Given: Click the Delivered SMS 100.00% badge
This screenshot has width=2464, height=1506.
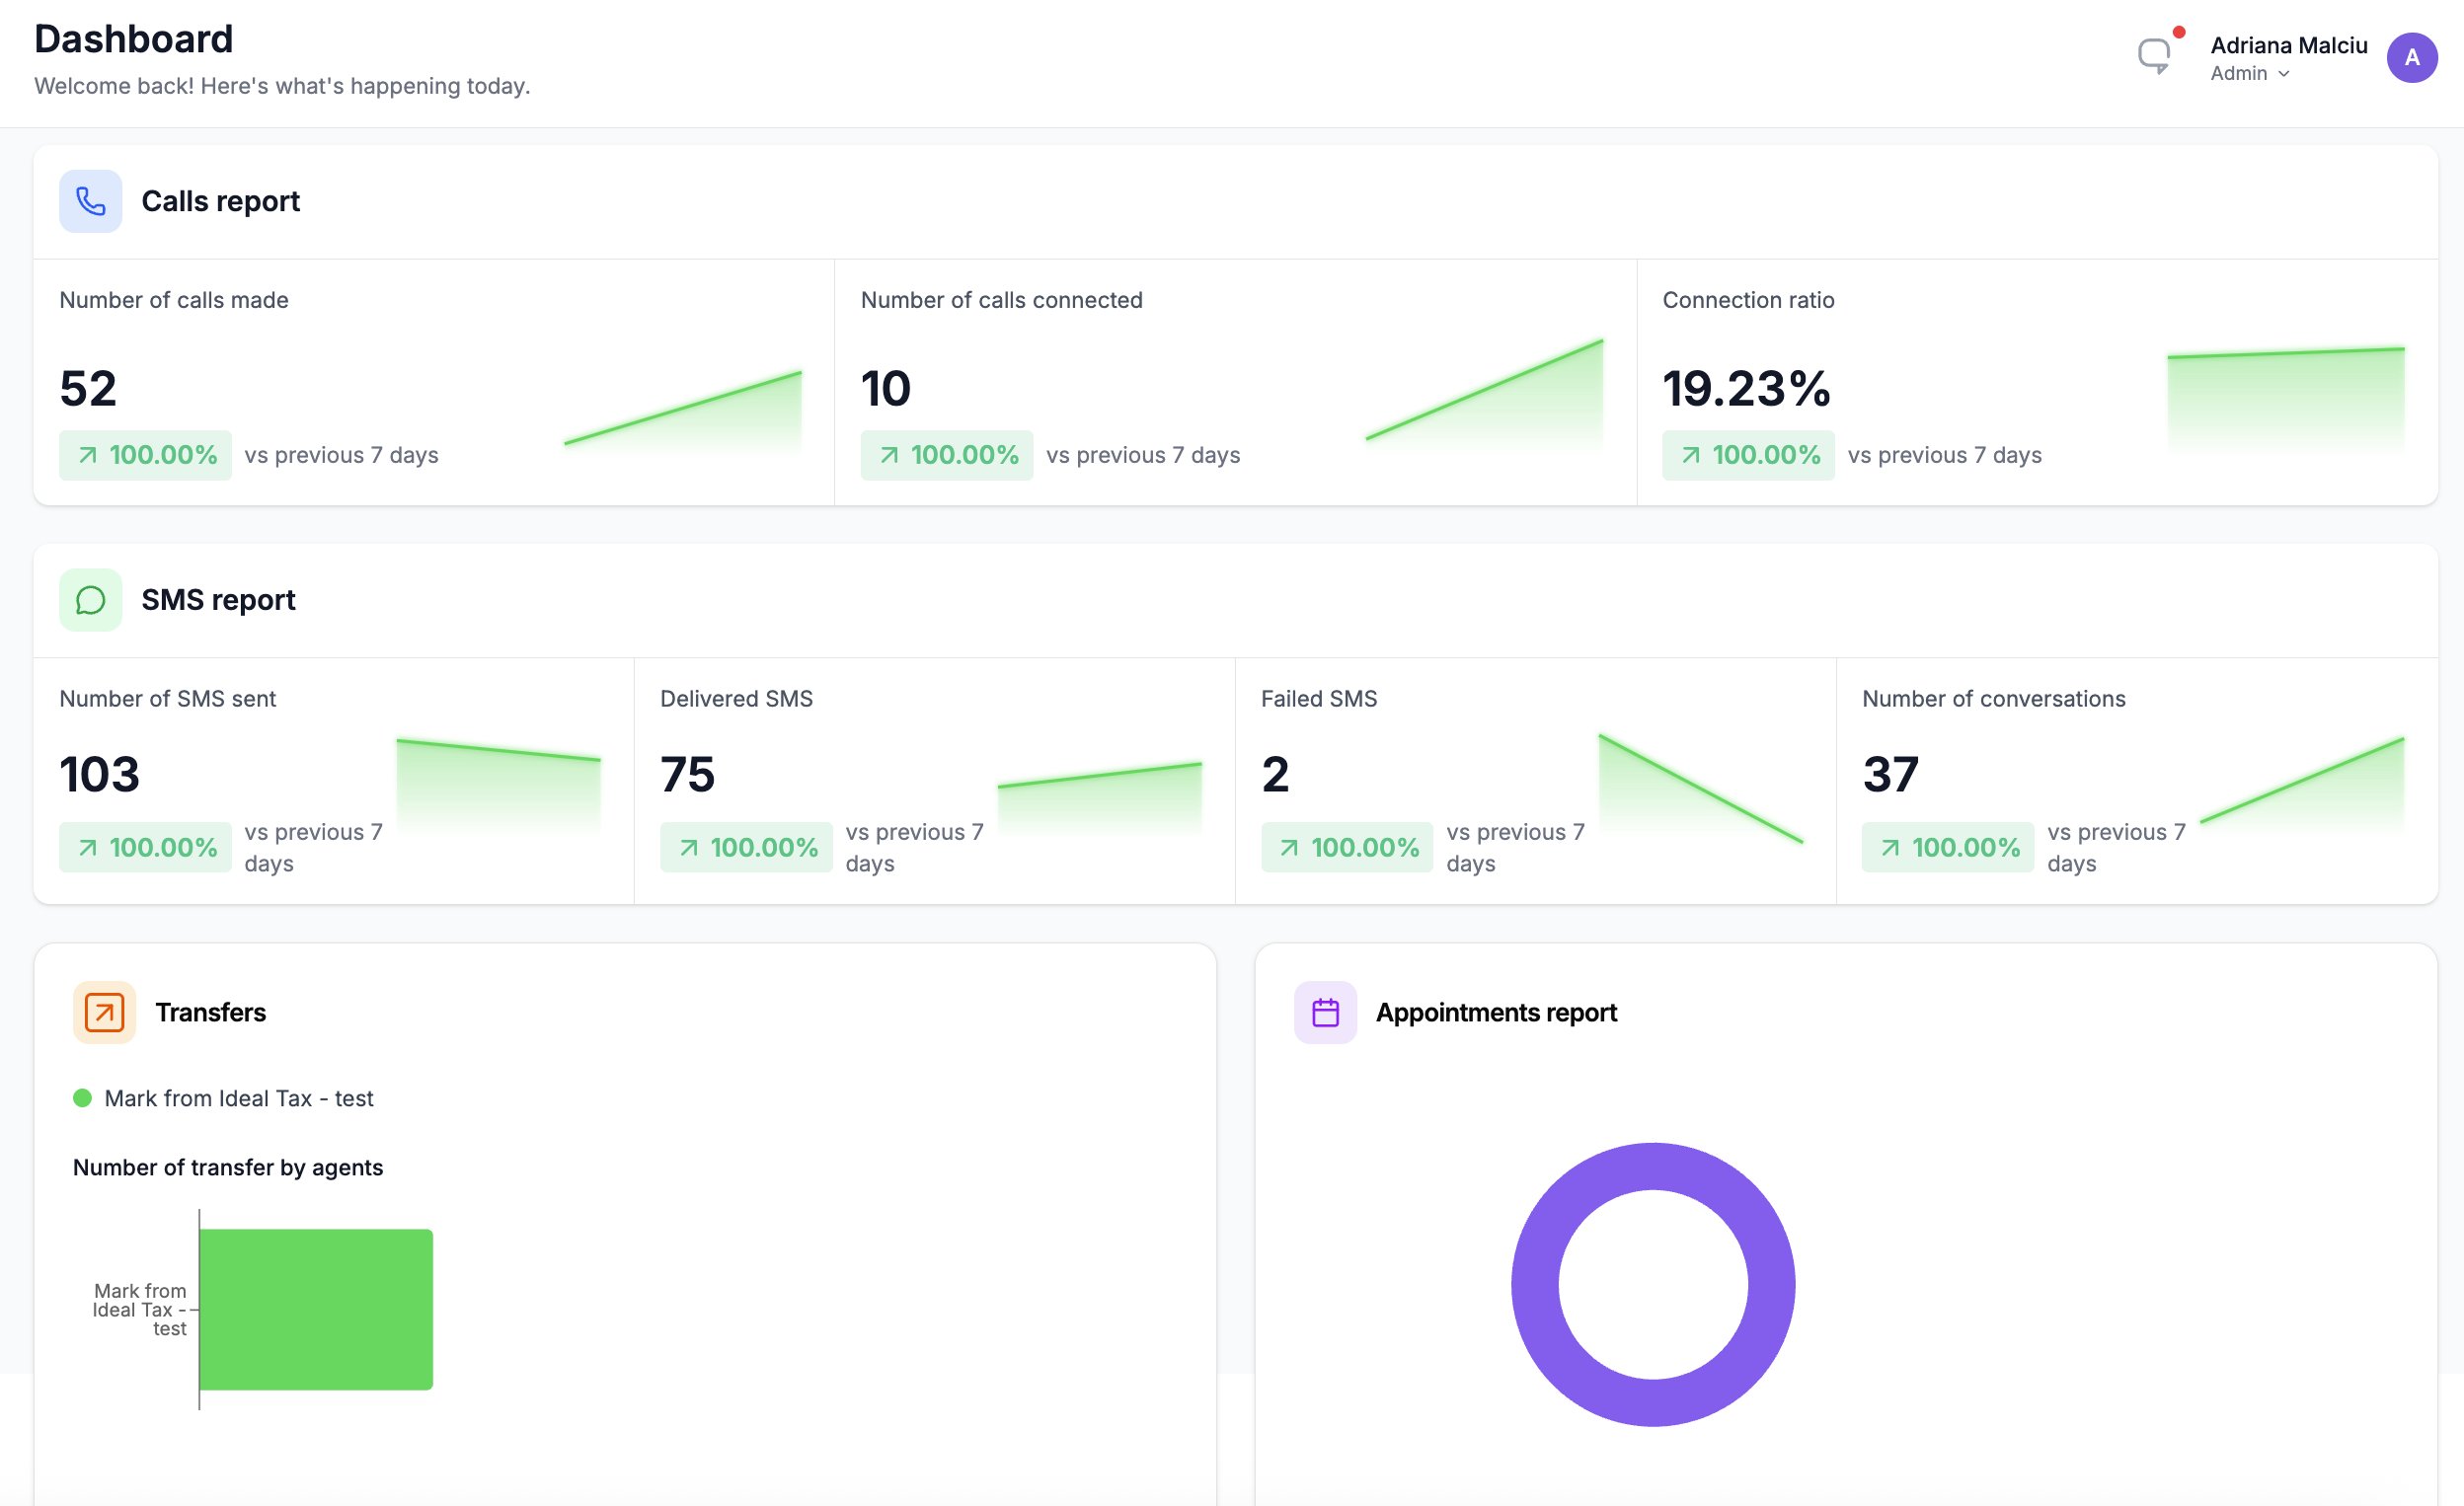Looking at the screenshot, I should click(746, 848).
